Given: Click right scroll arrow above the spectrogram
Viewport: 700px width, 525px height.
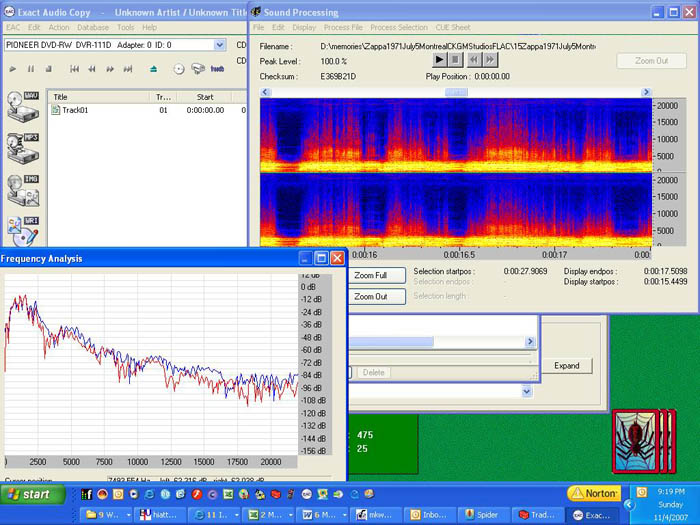Looking at the screenshot, I should (646, 92).
